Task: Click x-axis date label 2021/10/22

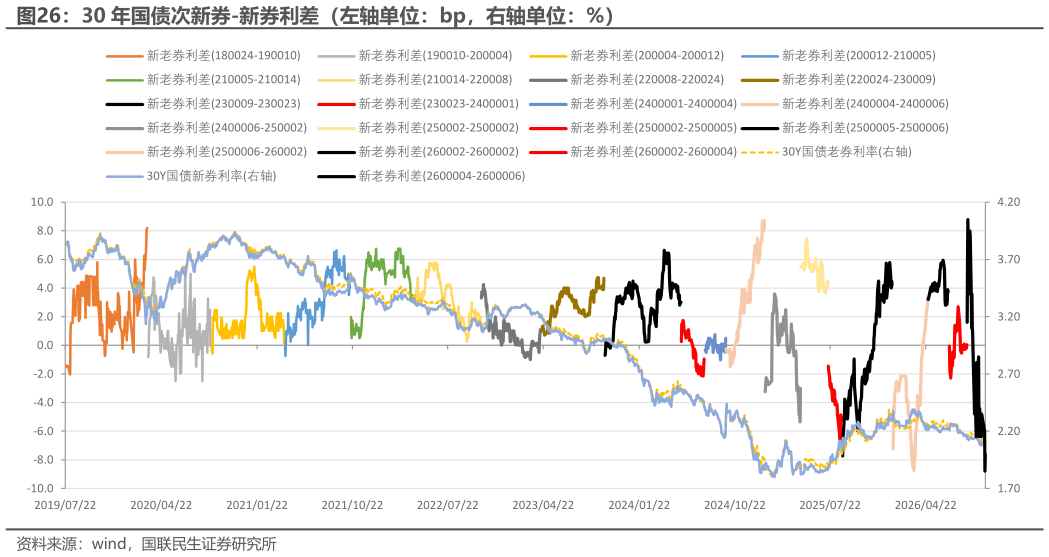Action: pos(352,505)
